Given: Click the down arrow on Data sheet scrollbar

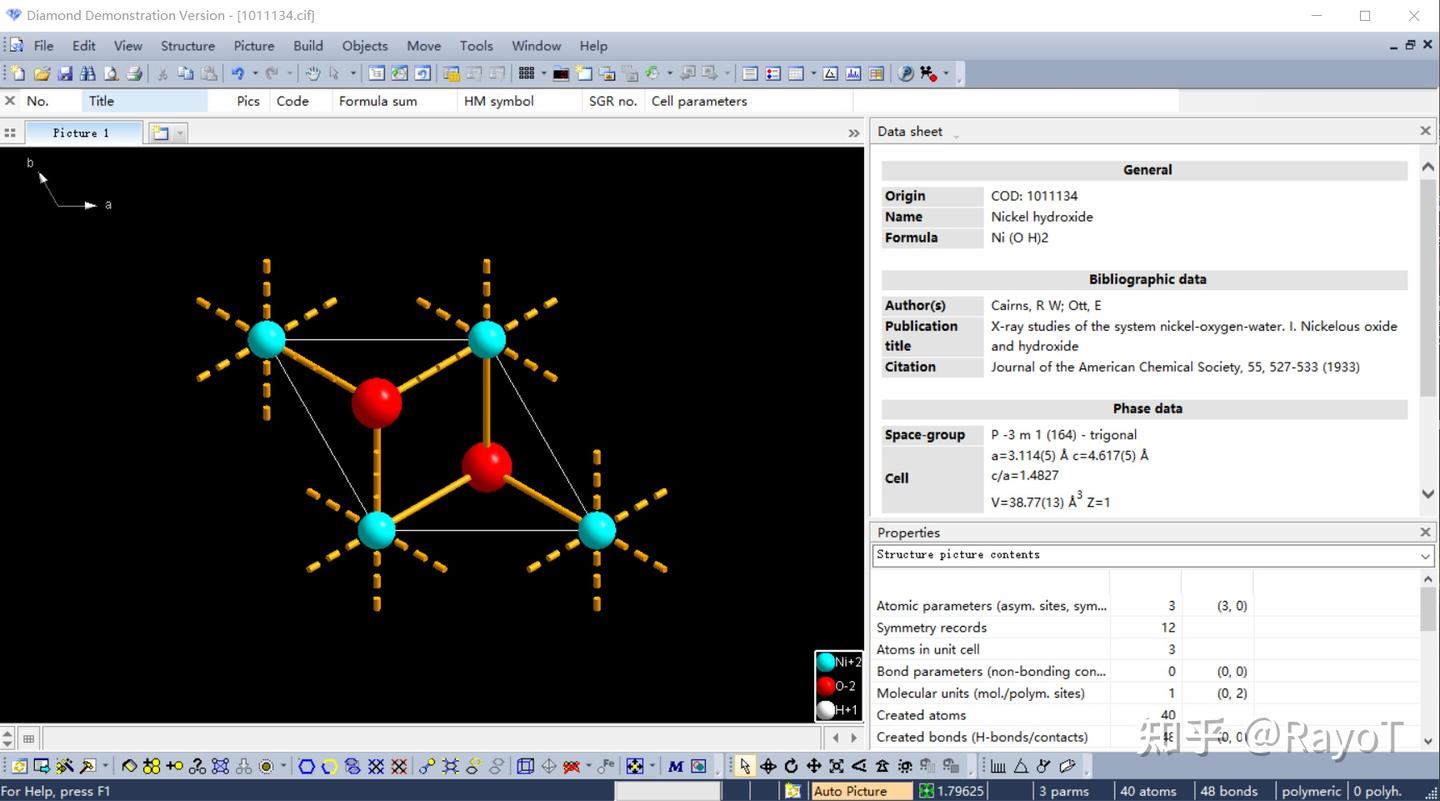Looking at the screenshot, I should pyautogui.click(x=1428, y=493).
